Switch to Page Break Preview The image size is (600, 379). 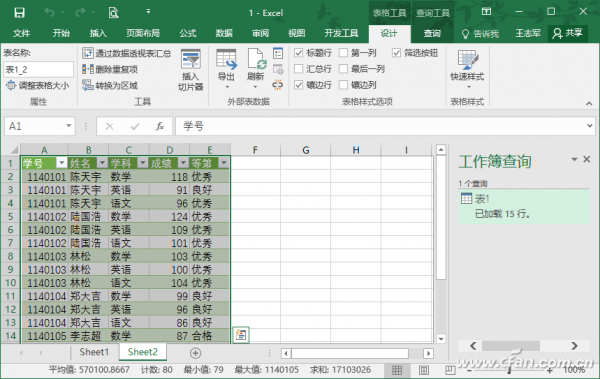pyautogui.click(x=450, y=370)
